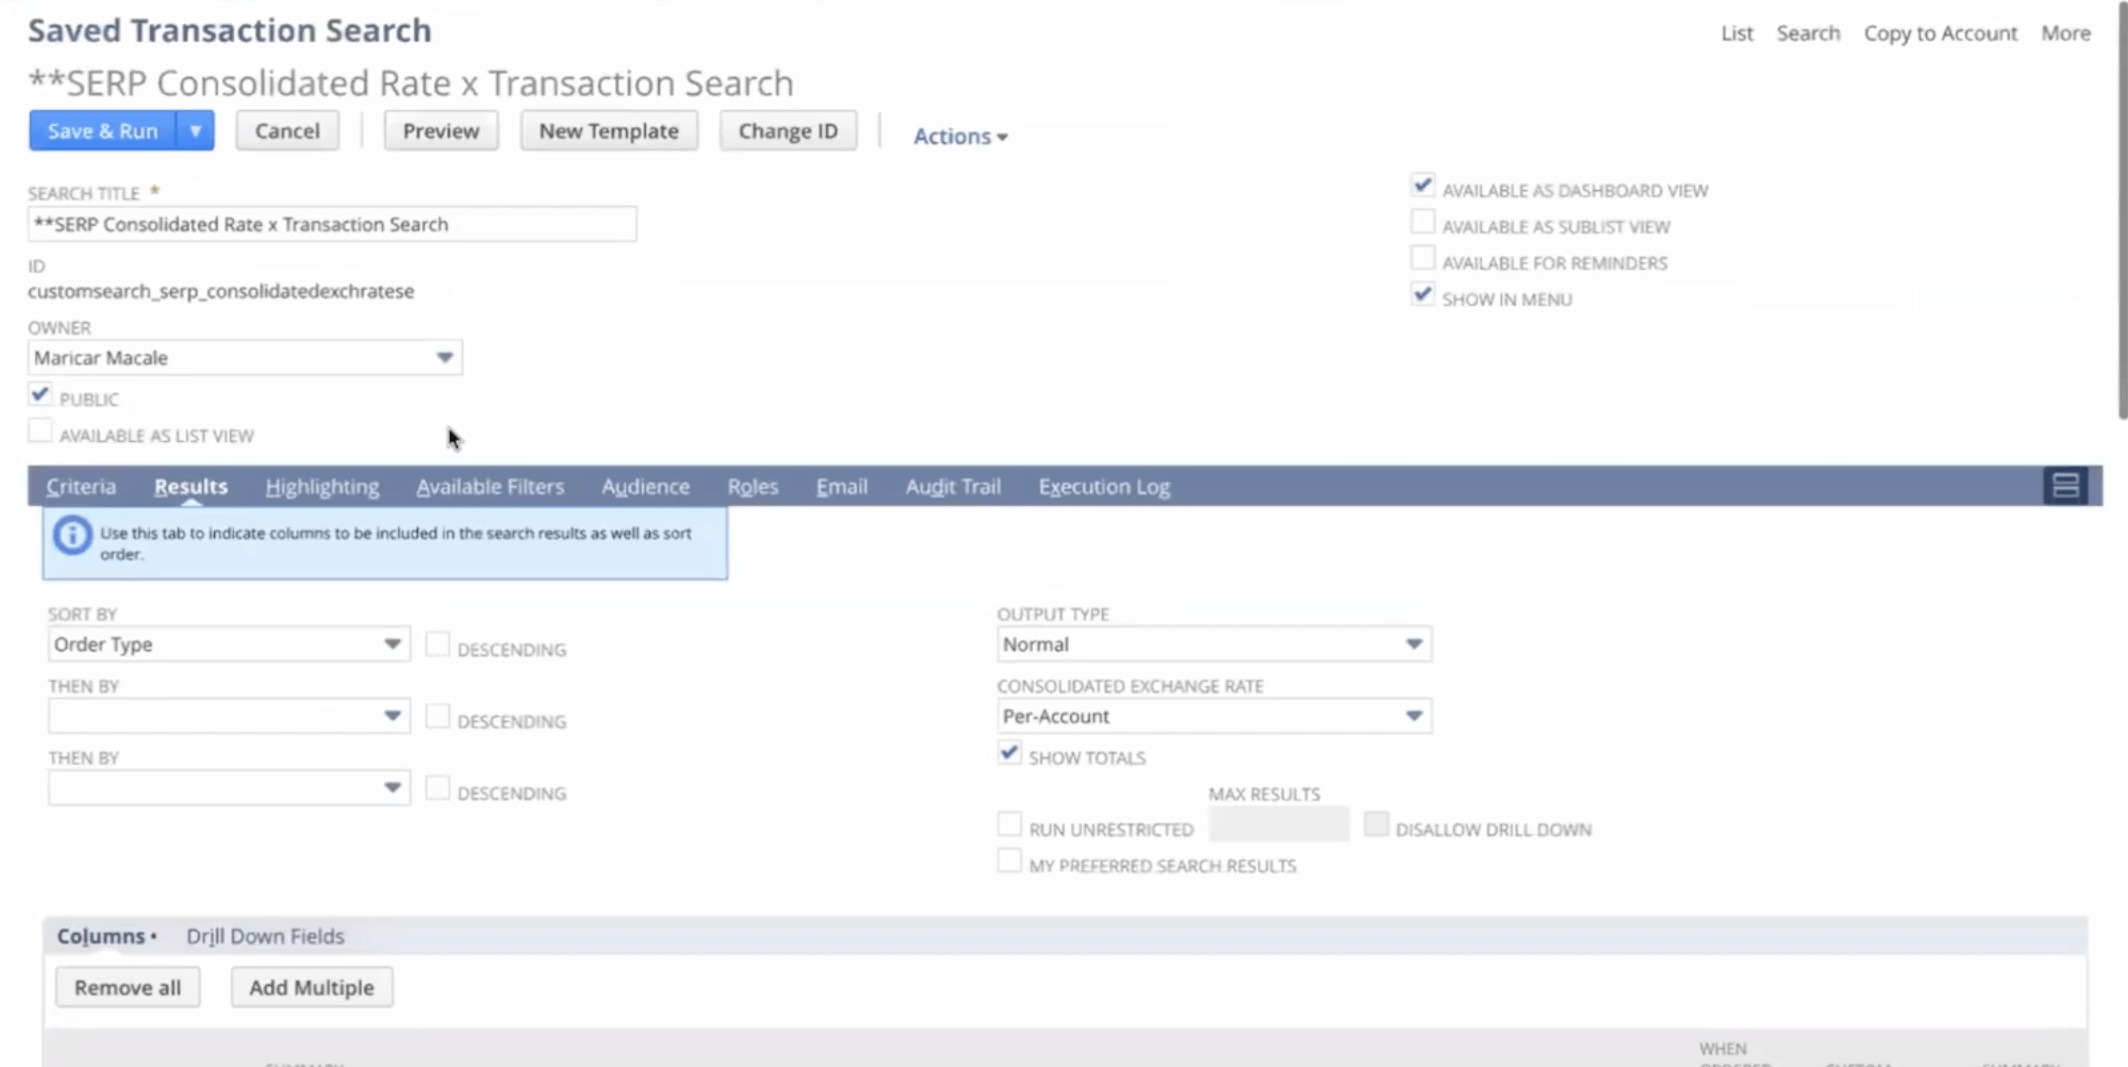Open the Drill Down Fields subtab
Screen dimensions: 2128x1067
tap(265, 936)
